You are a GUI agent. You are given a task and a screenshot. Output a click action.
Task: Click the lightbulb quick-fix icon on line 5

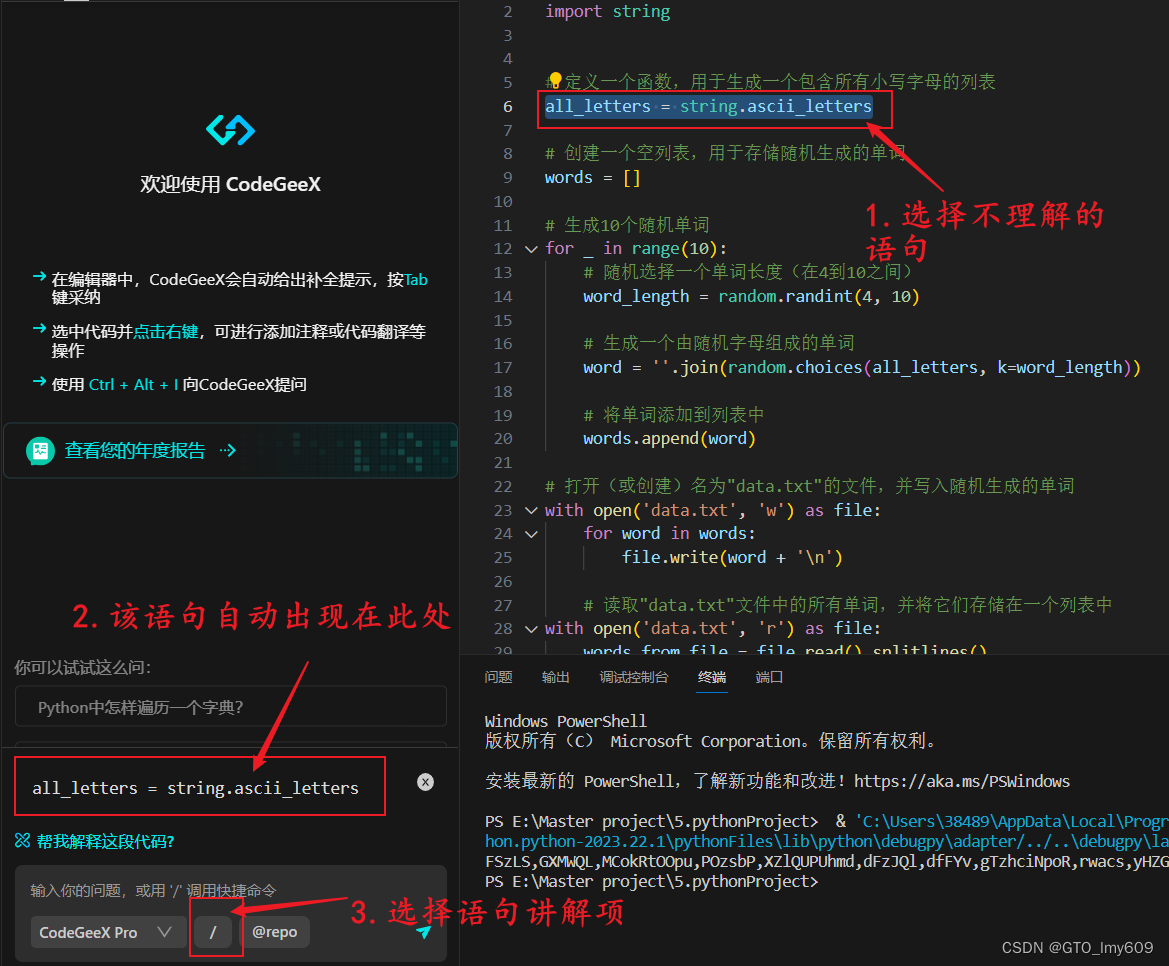[x=555, y=80]
